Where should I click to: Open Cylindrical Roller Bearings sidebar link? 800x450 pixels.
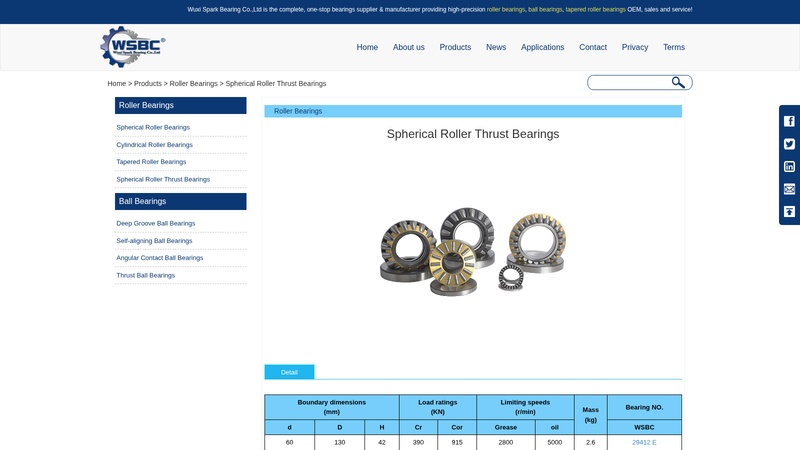tap(155, 145)
